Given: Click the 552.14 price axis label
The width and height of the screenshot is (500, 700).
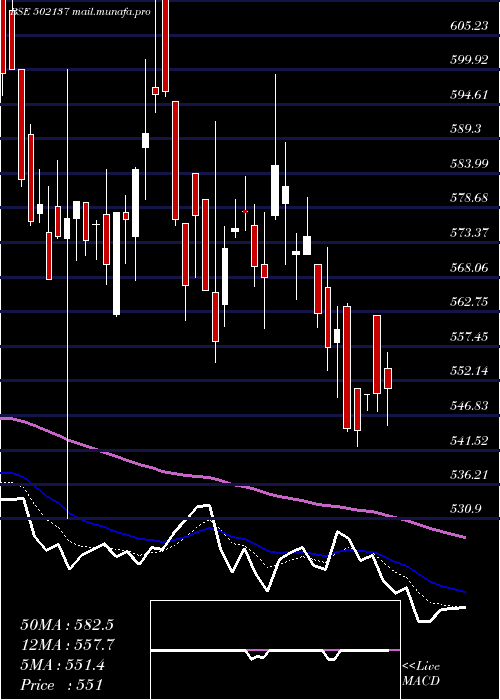Looking at the screenshot, I should 469,371.
